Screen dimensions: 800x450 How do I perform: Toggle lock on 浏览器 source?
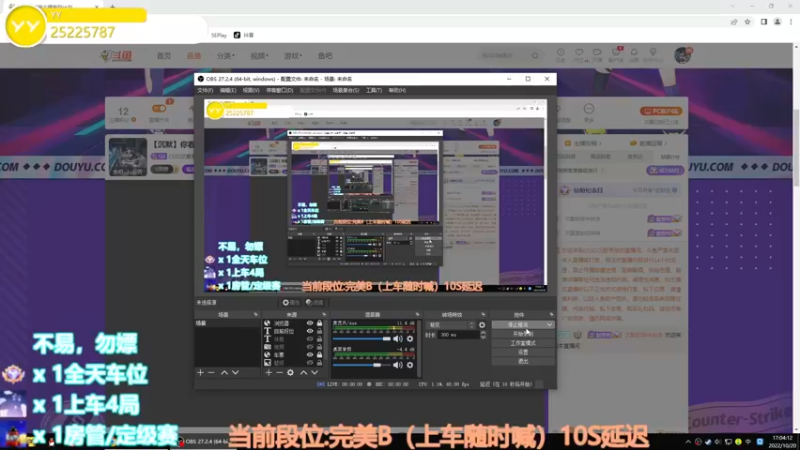319,323
